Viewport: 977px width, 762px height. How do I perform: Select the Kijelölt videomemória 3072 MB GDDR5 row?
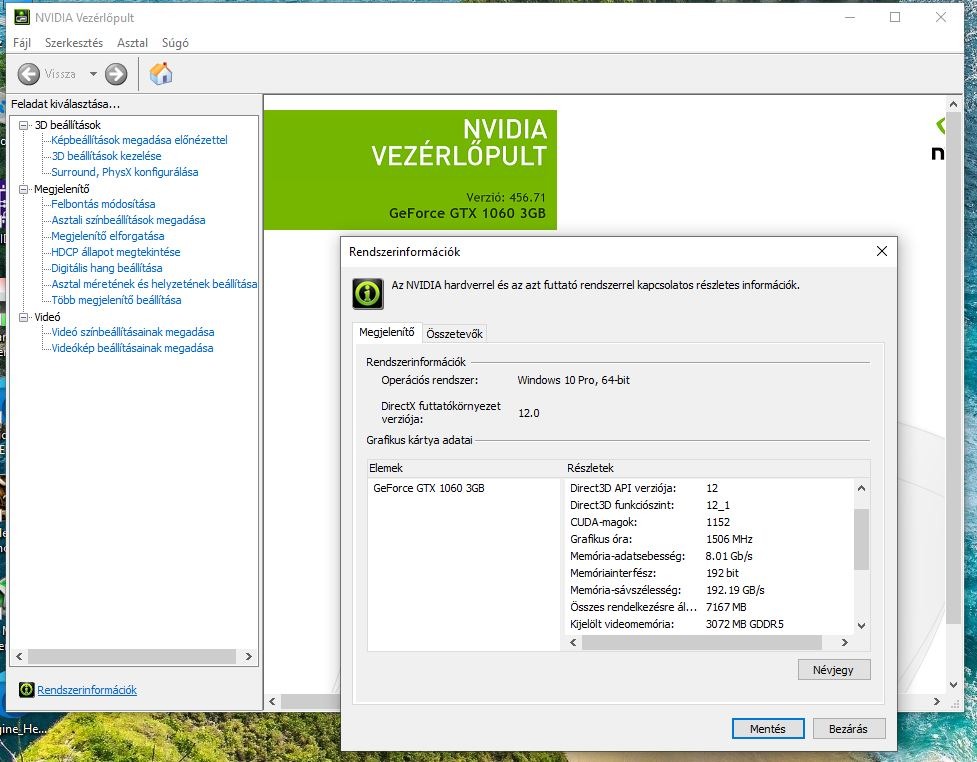(x=677, y=624)
